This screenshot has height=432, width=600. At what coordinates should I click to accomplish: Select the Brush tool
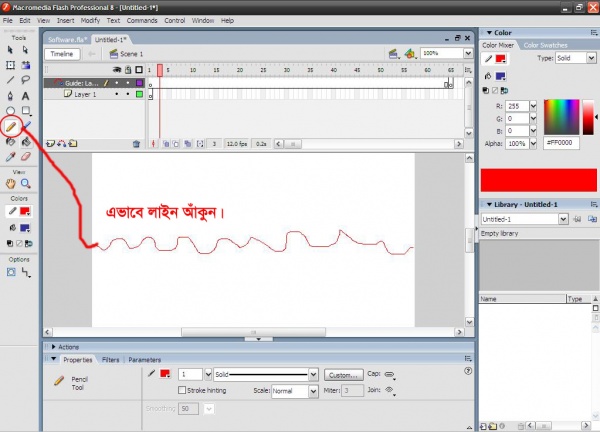26,126
